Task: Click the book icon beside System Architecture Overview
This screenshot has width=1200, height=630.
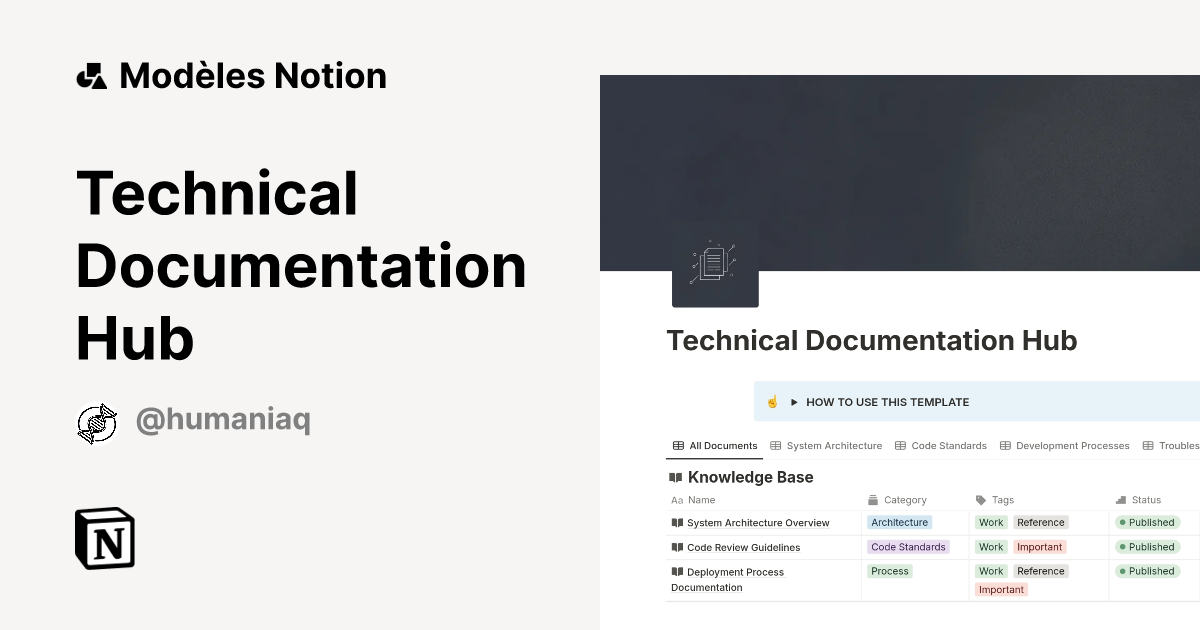Action: tap(677, 522)
